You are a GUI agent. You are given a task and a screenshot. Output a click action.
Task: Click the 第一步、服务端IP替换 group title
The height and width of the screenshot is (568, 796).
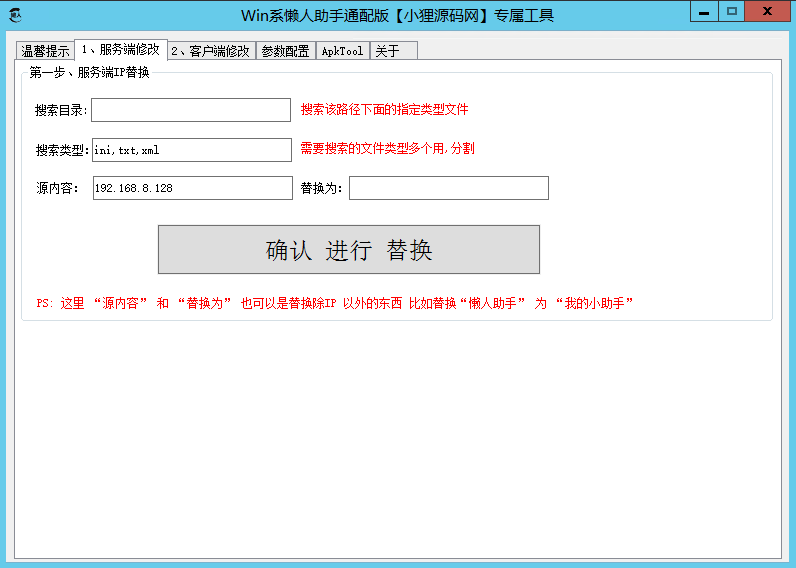coord(89,73)
